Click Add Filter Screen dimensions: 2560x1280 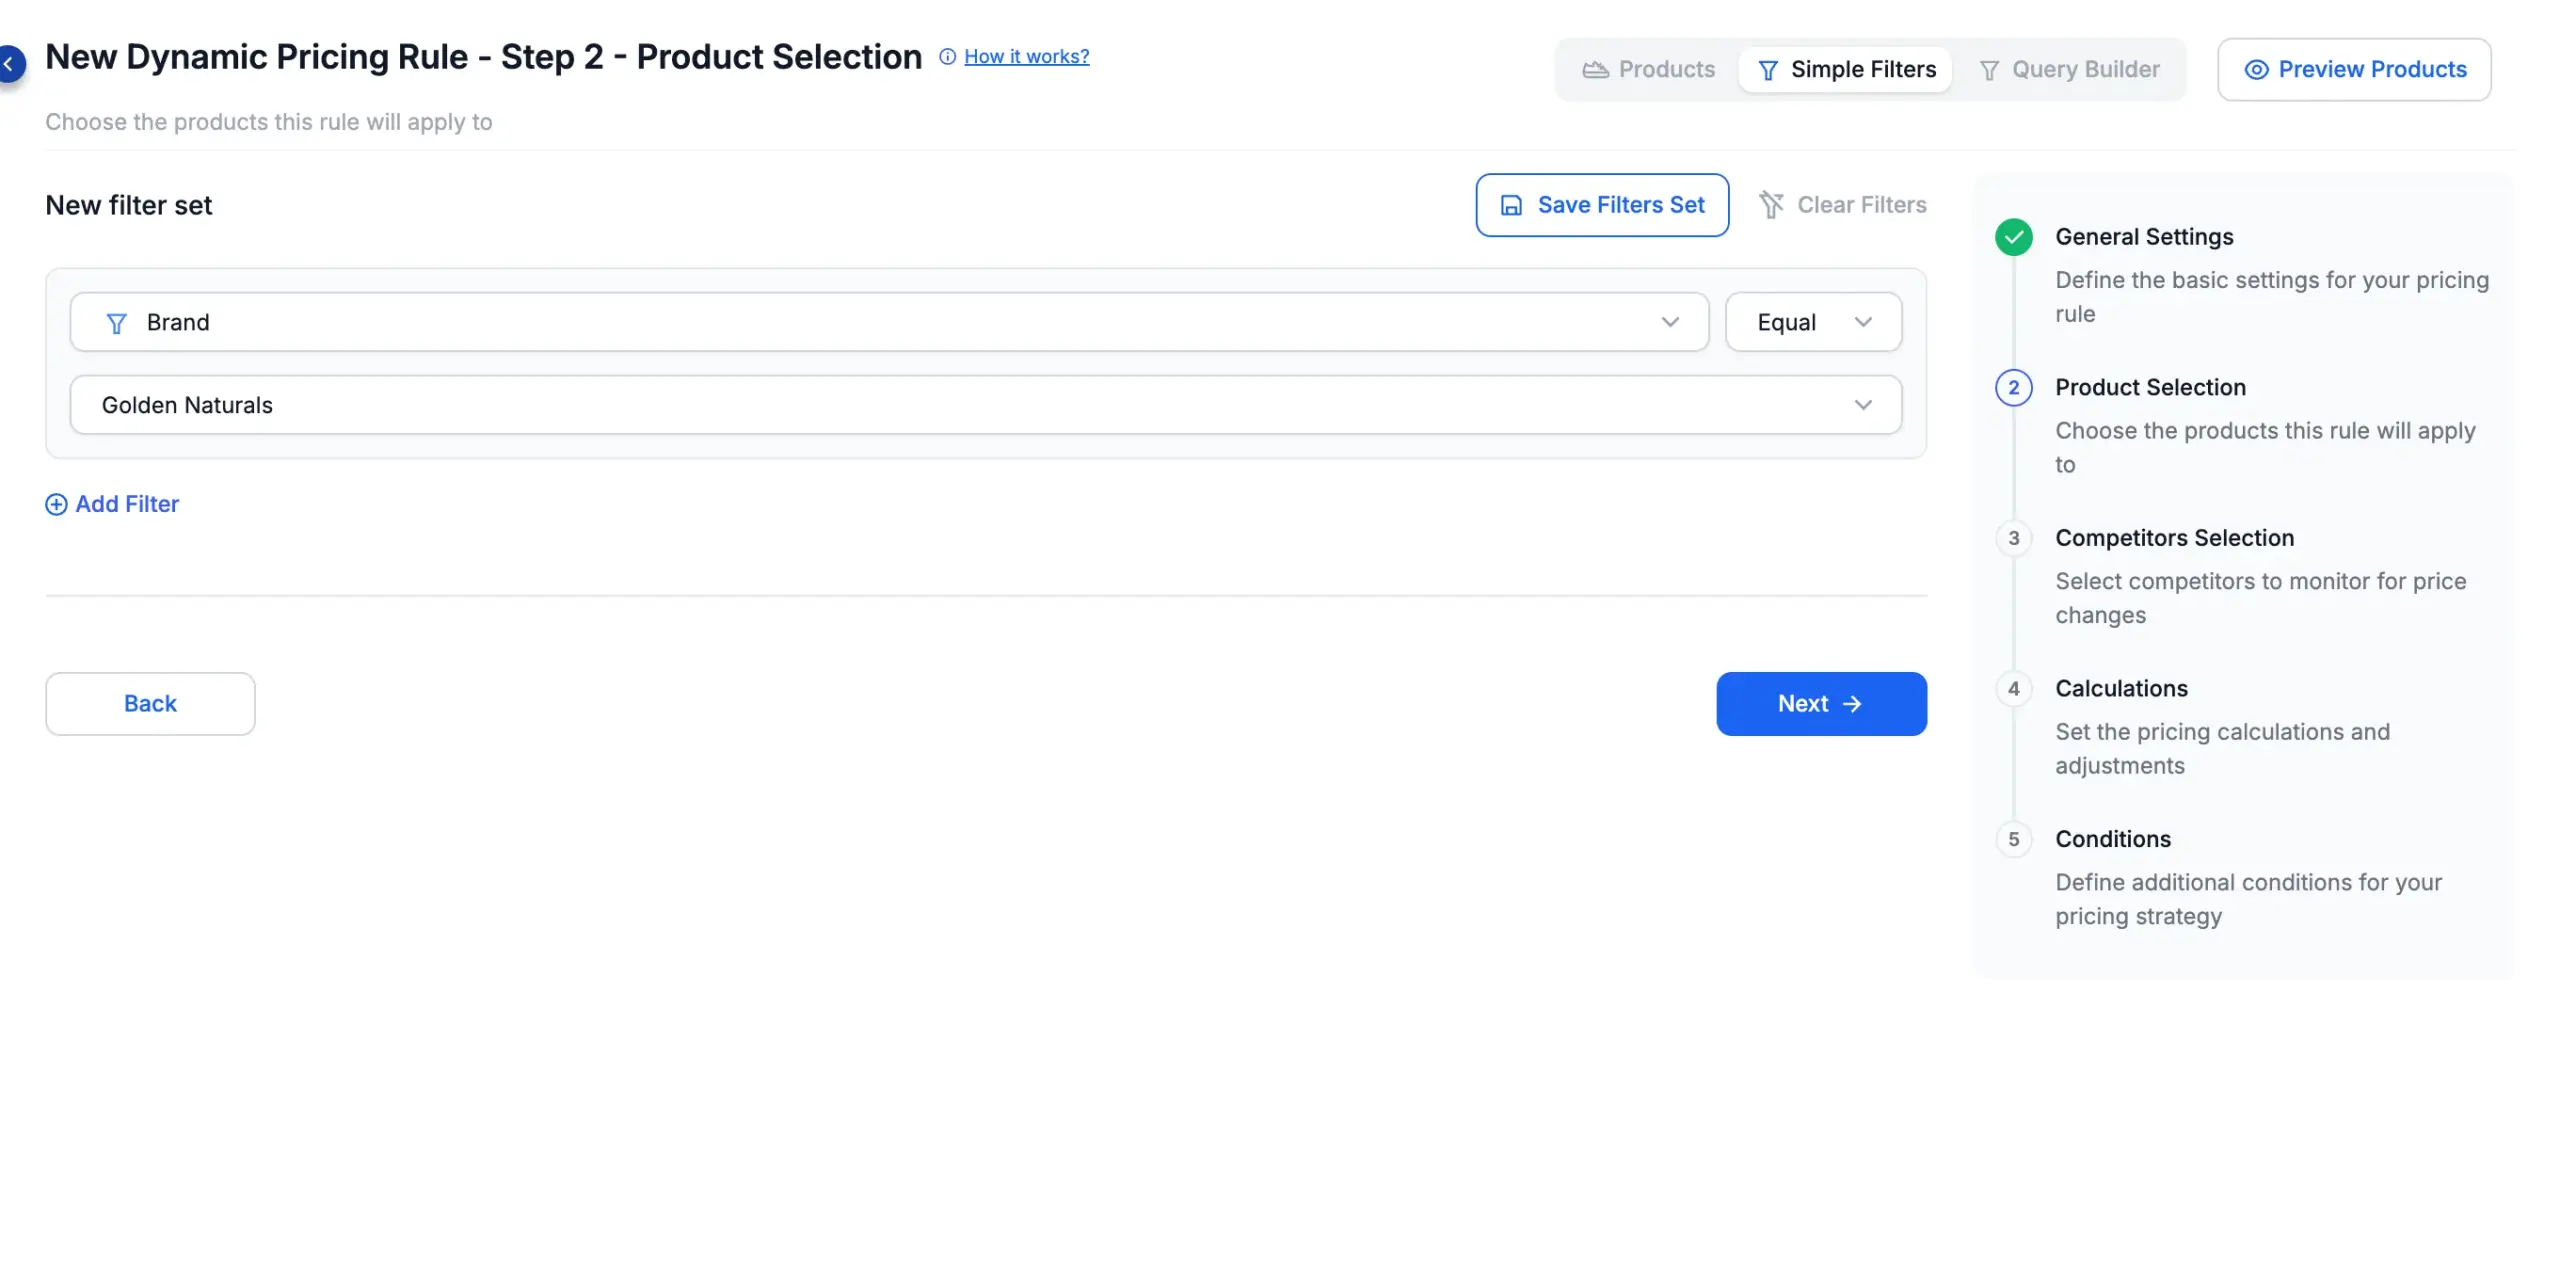point(112,504)
